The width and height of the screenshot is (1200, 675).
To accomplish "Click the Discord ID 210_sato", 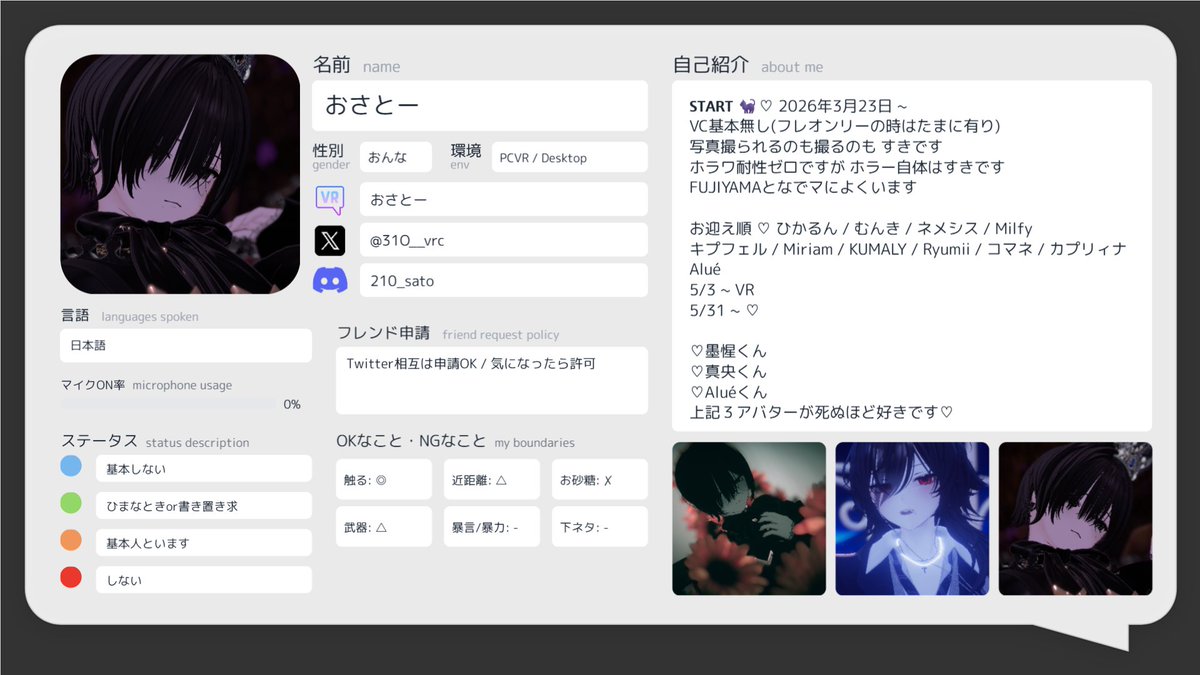I will click(504, 281).
